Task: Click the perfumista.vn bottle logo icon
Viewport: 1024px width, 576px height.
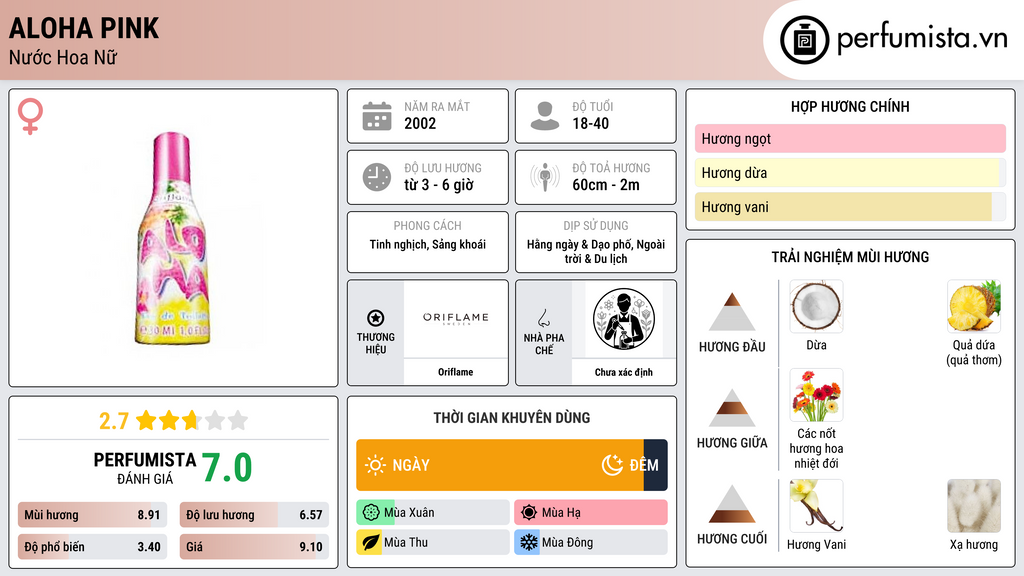Action: coord(804,40)
